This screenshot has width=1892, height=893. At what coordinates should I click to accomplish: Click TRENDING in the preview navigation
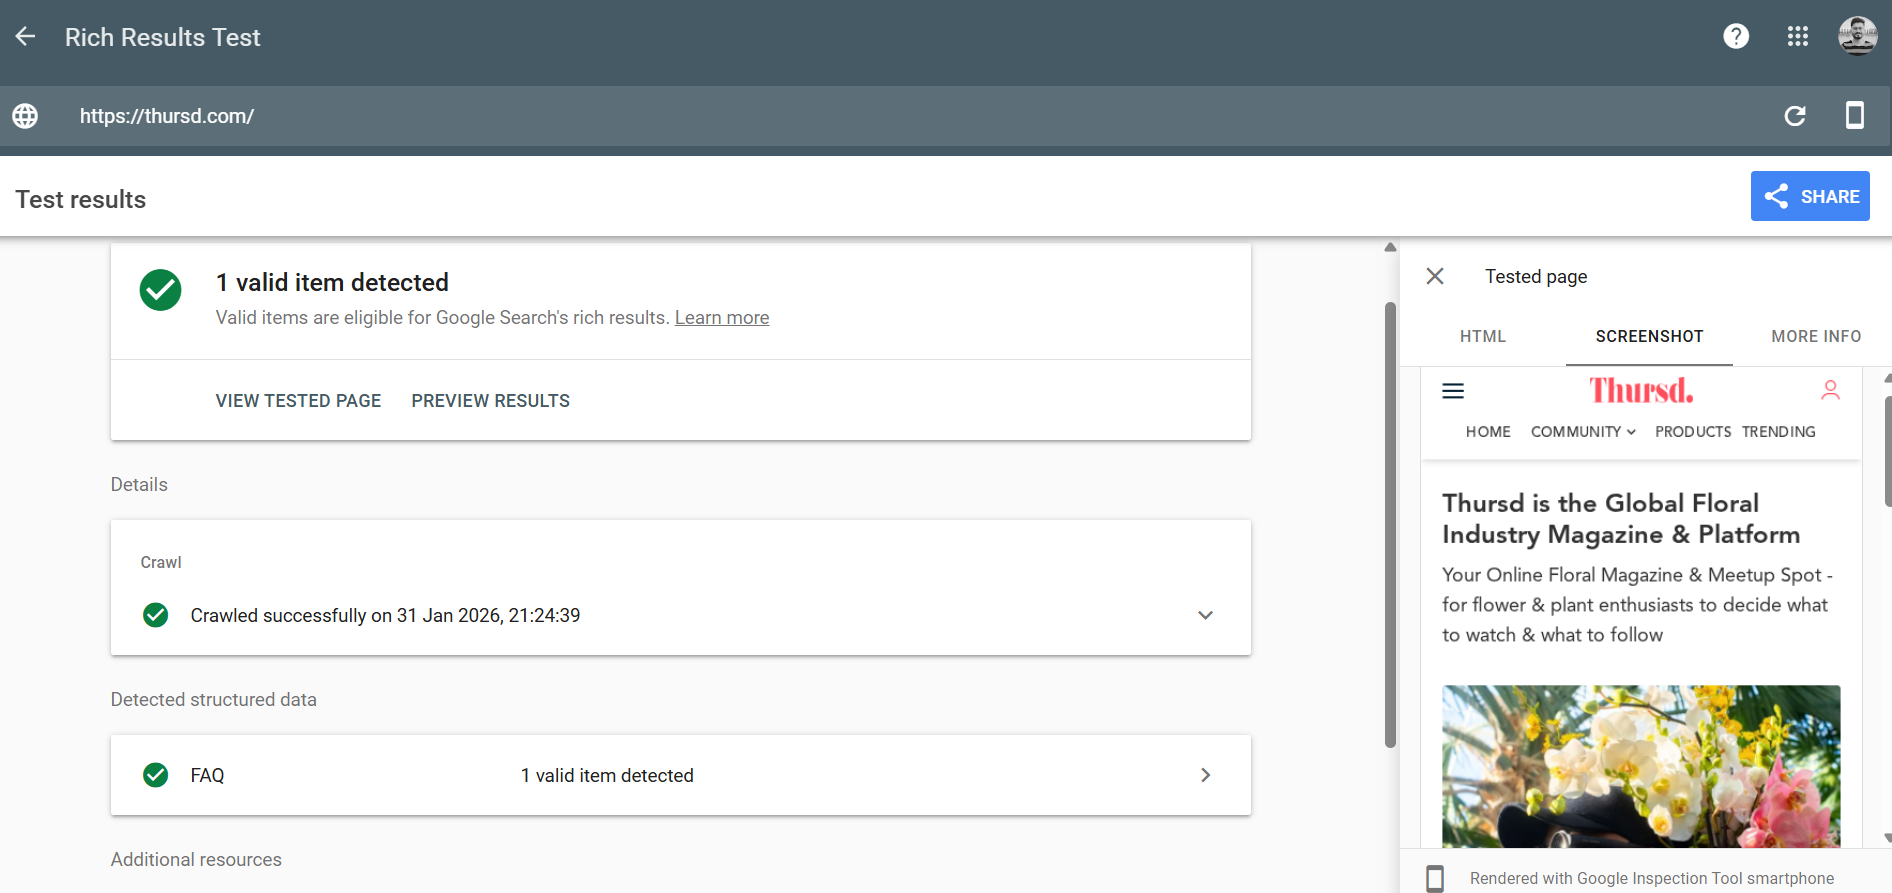pyautogui.click(x=1778, y=432)
